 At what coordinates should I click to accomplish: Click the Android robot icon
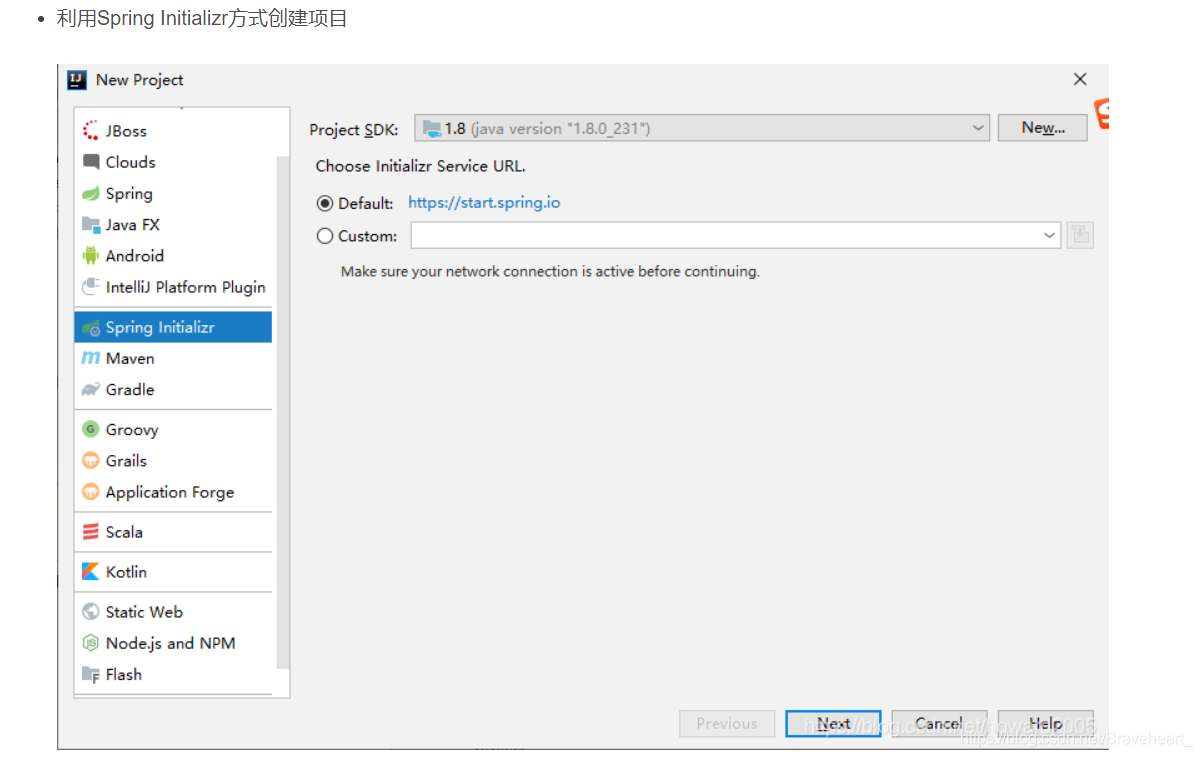(x=91, y=256)
